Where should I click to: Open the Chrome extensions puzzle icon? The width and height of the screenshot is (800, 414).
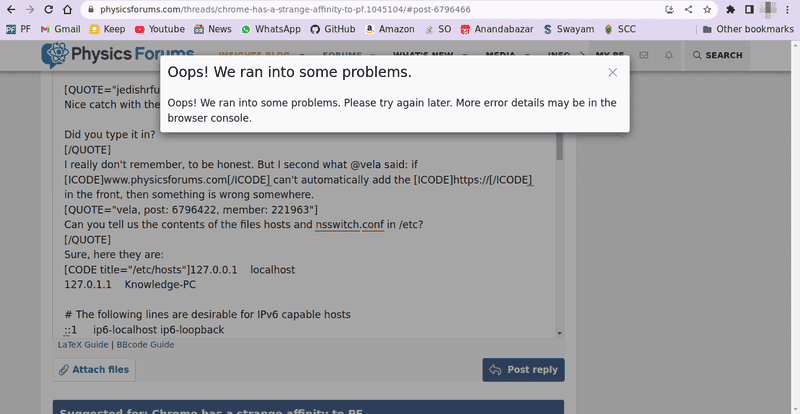click(730, 9)
